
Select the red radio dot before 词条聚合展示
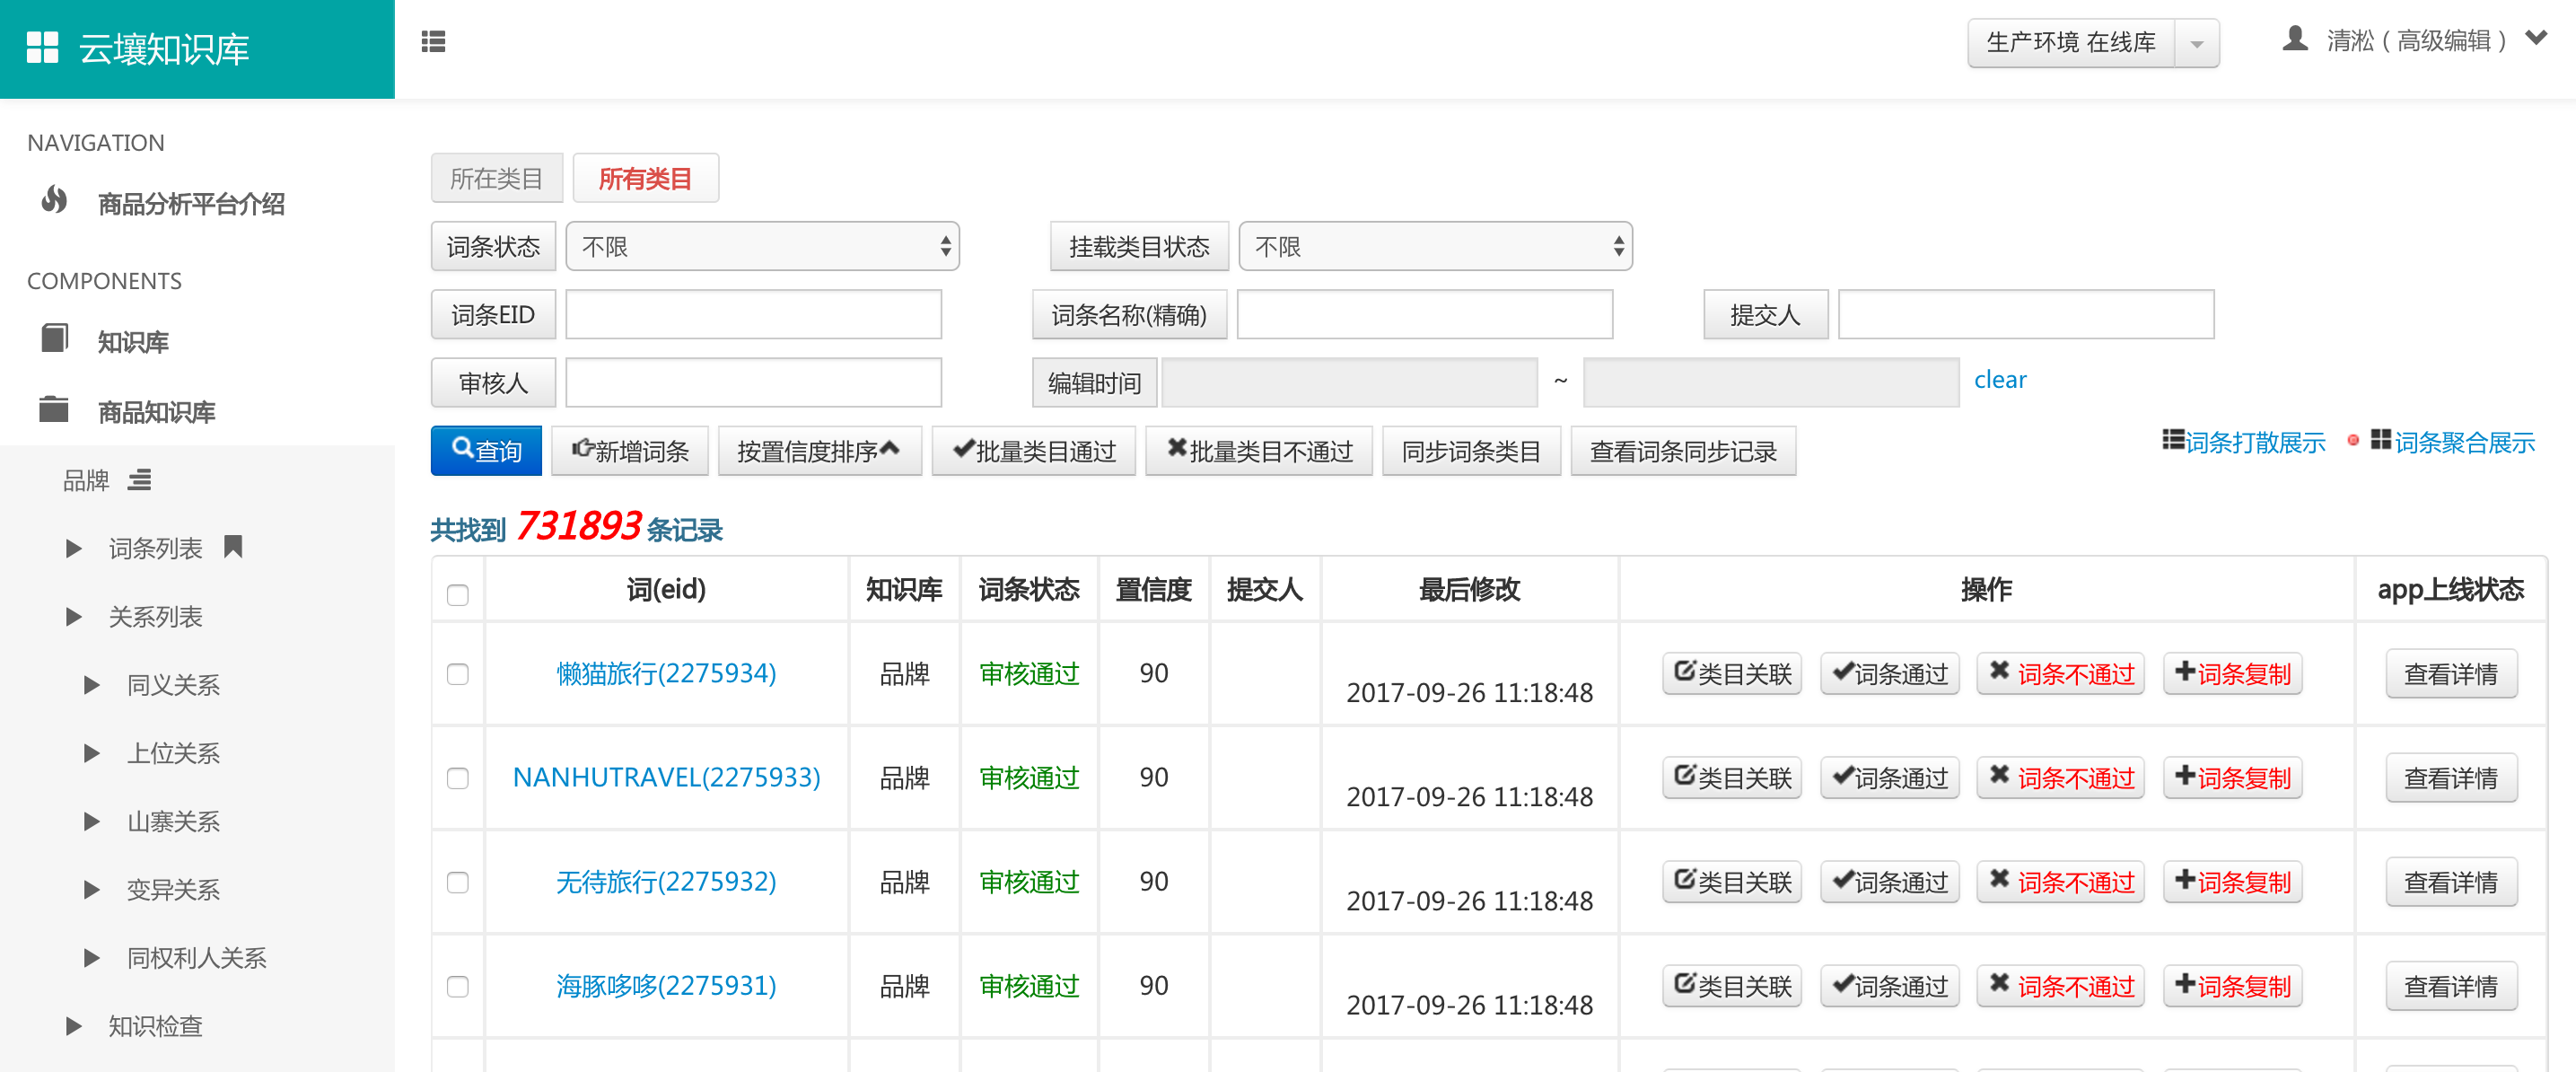tap(2353, 441)
